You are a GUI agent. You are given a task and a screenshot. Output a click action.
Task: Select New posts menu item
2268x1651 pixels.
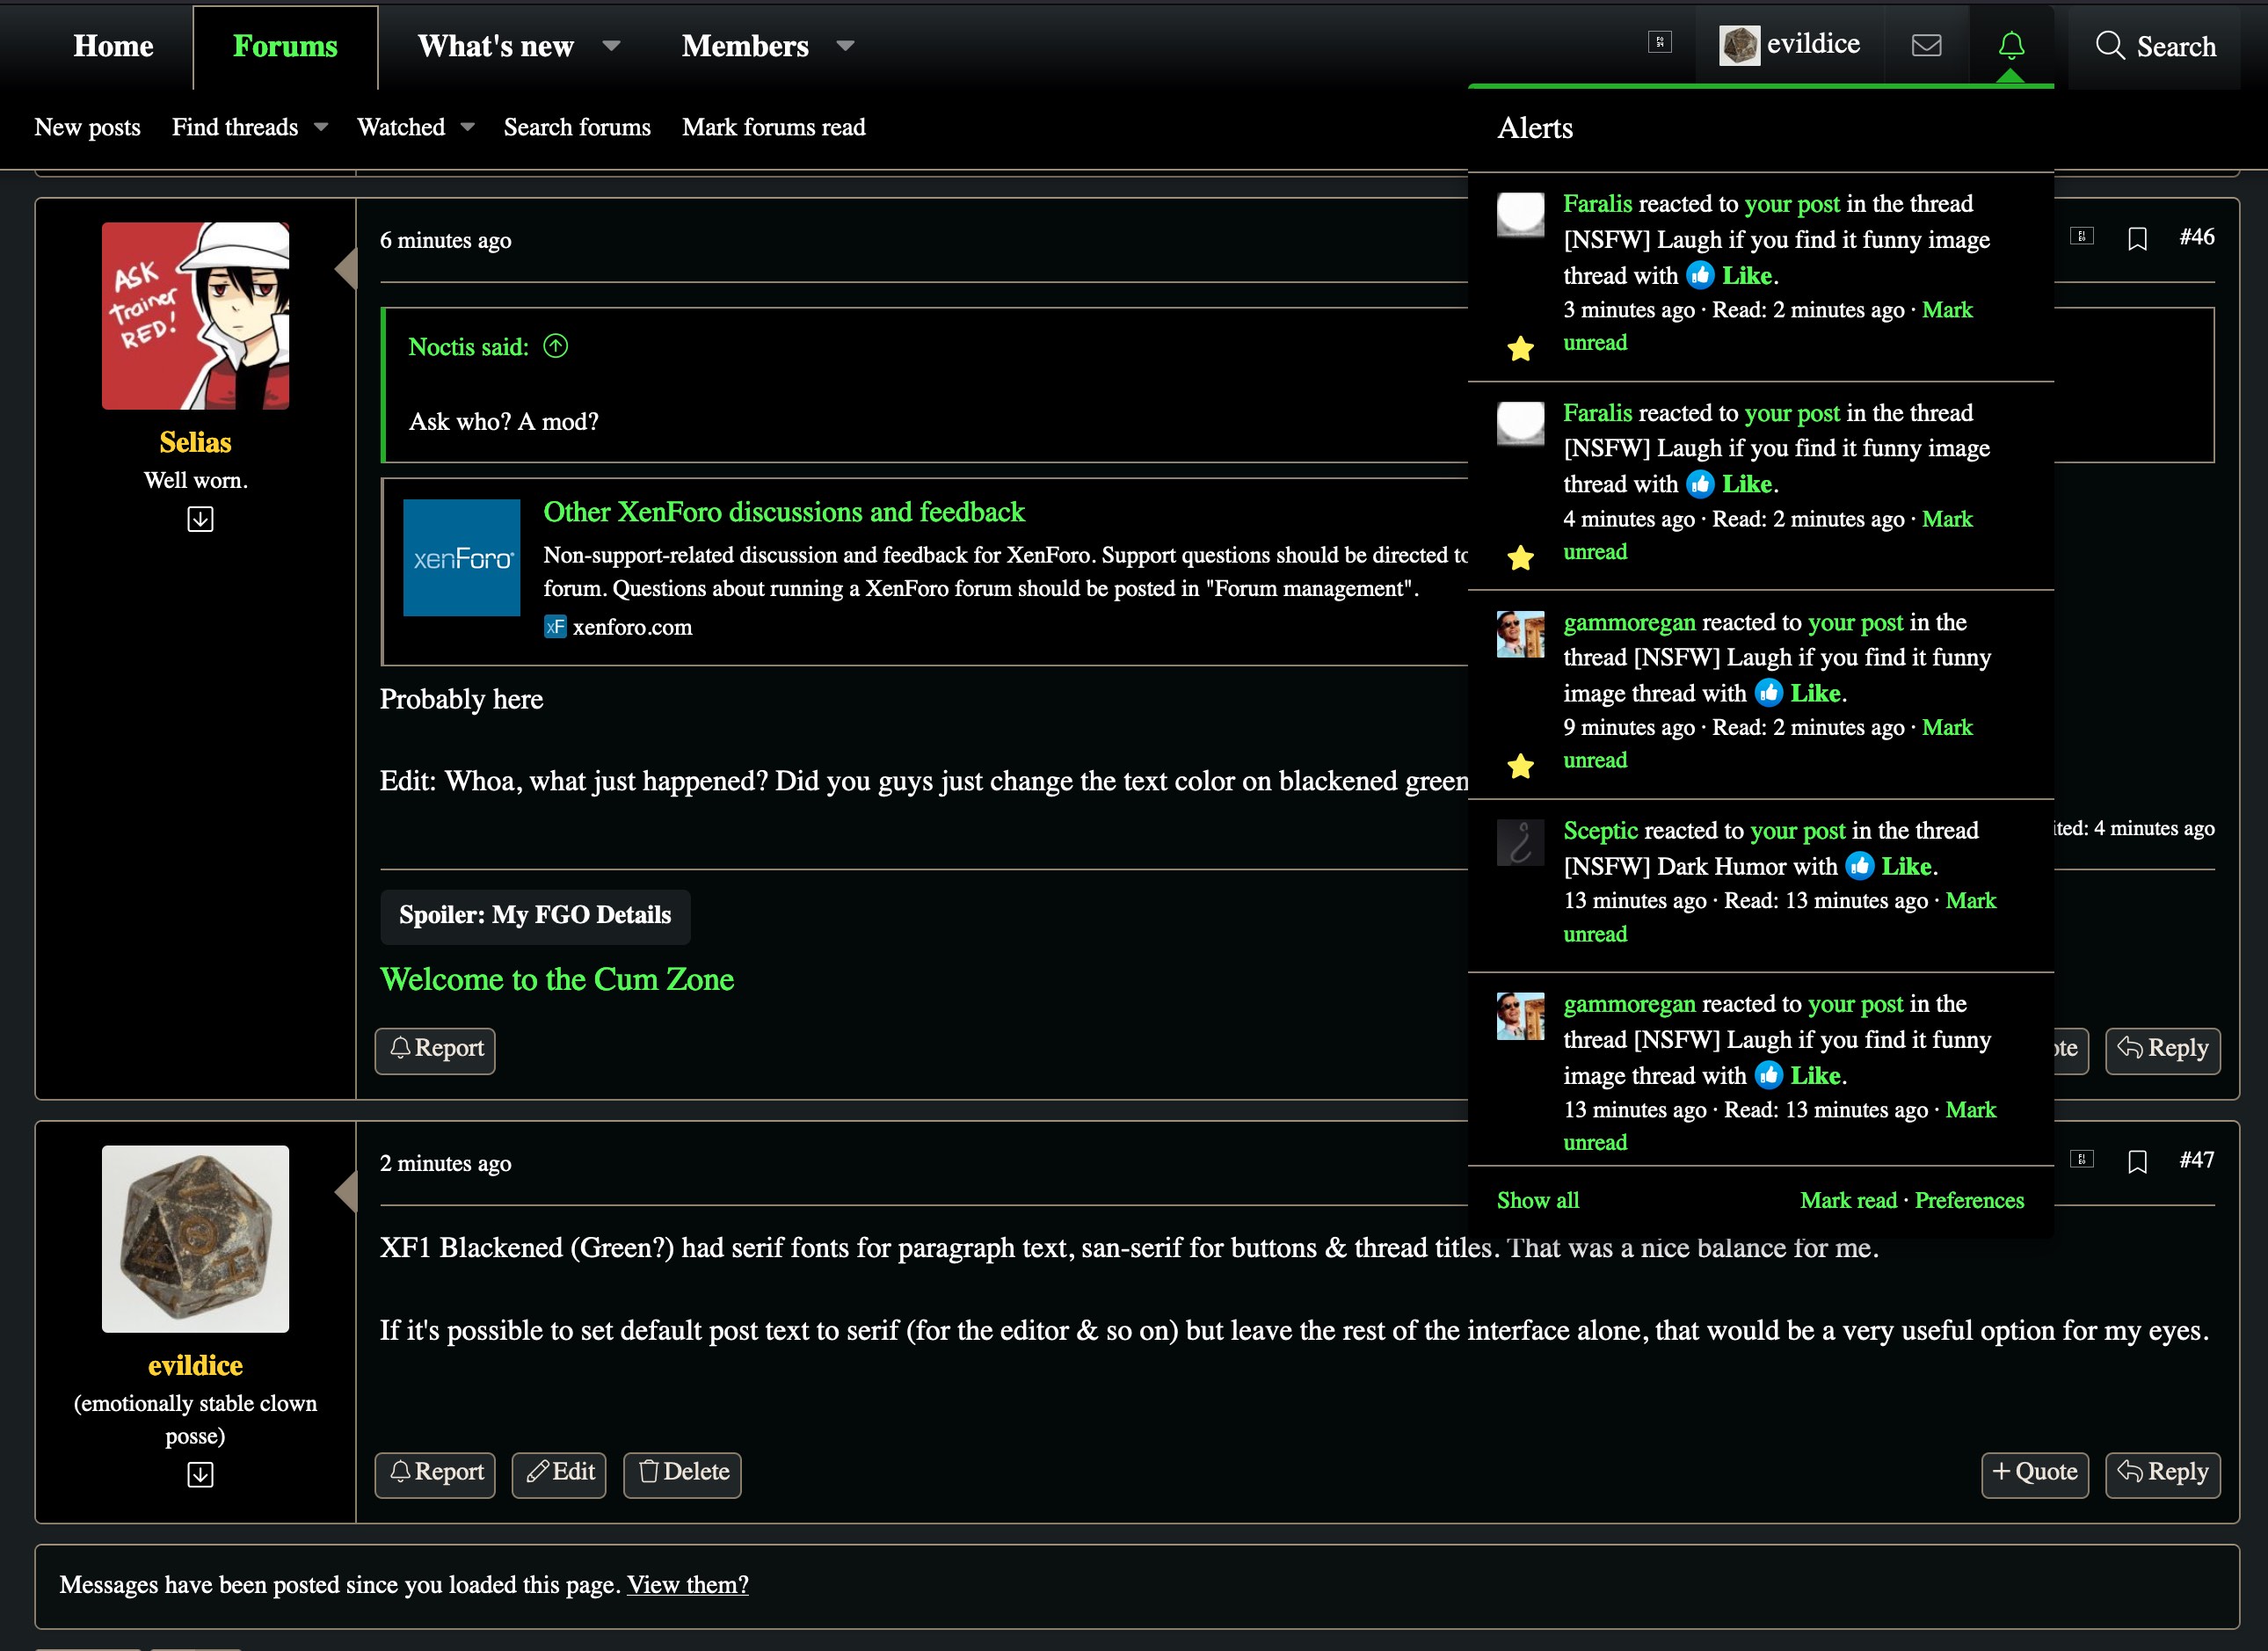pos(87,127)
